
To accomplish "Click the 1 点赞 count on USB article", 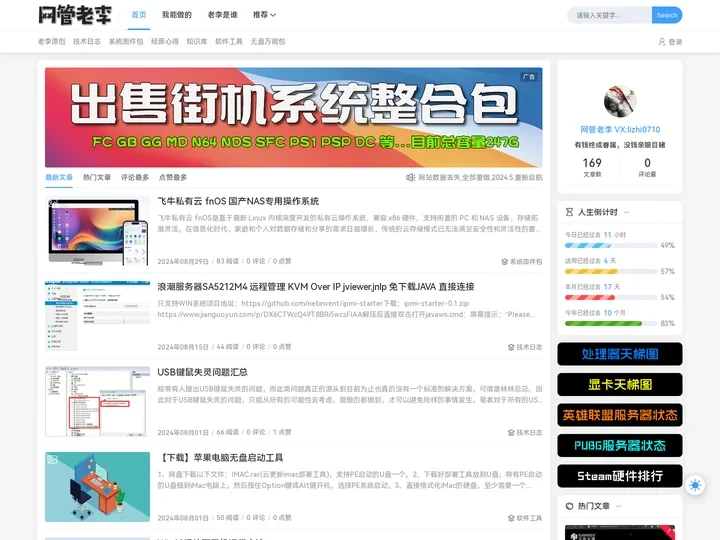I will pos(282,432).
